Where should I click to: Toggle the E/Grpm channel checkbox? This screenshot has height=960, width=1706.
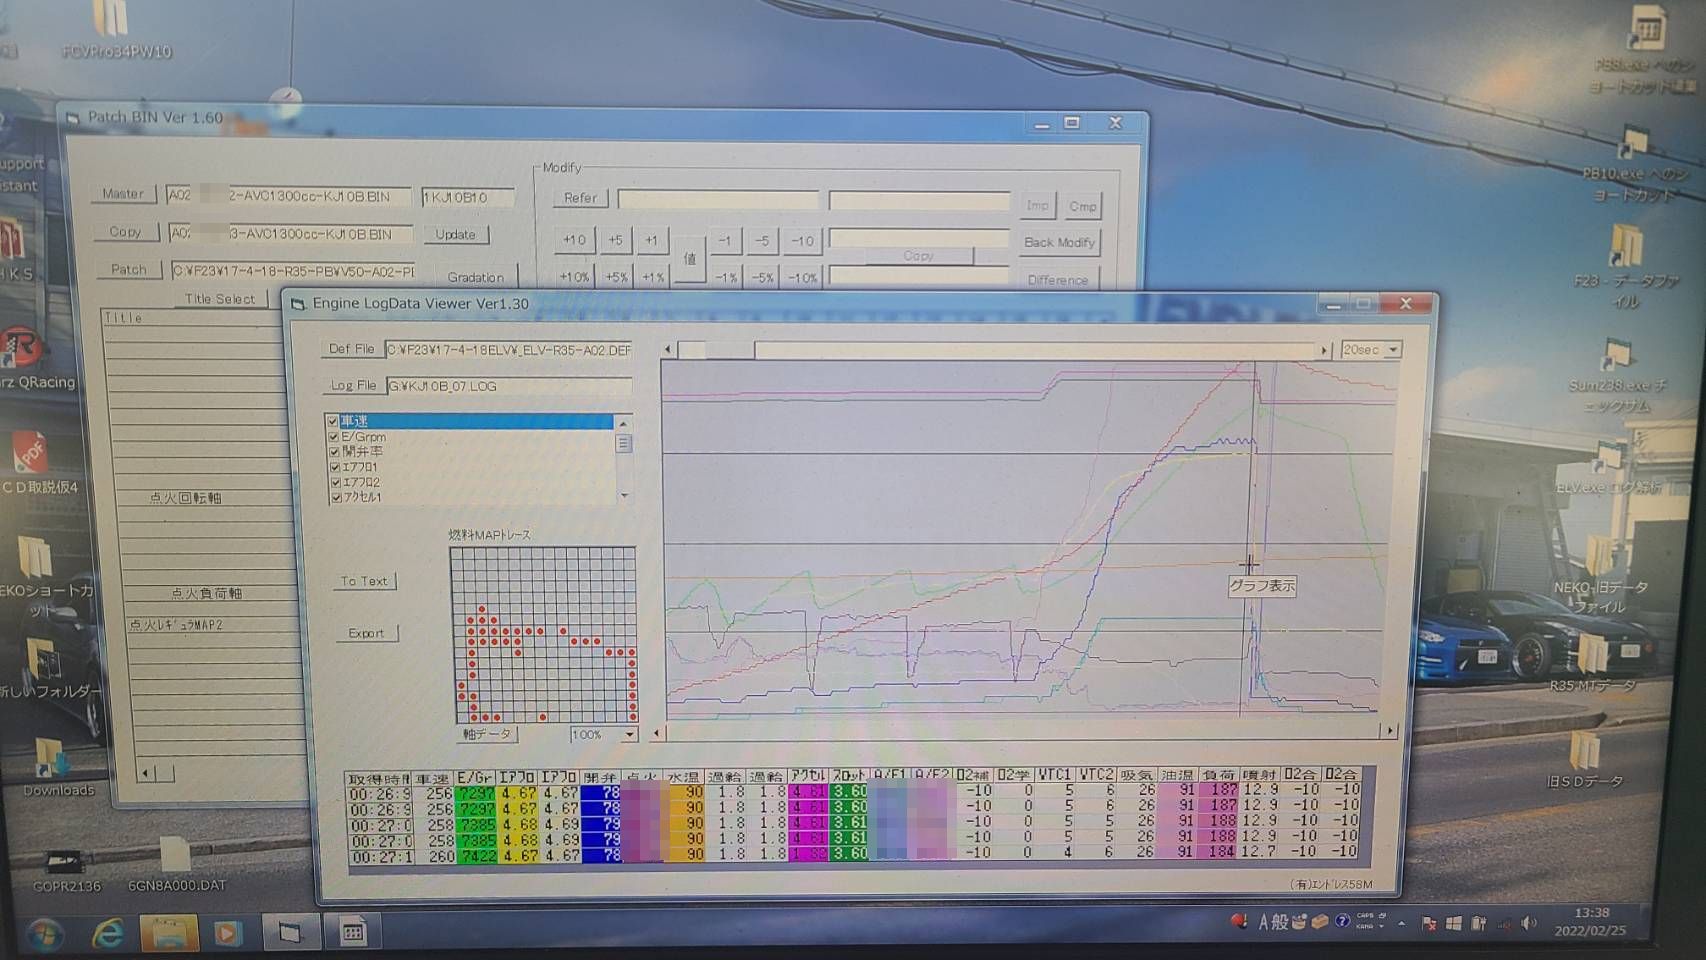coord(334,437)
